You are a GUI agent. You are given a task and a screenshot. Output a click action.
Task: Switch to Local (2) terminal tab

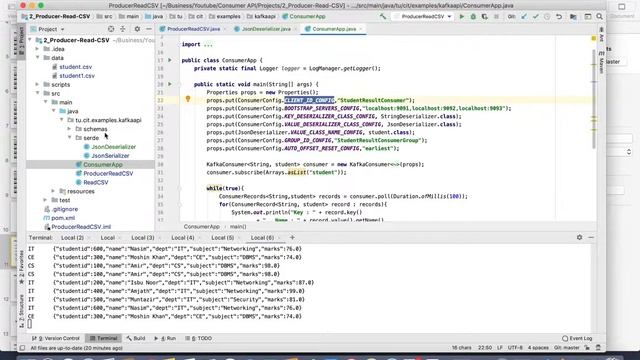click(x=72, y=238)
